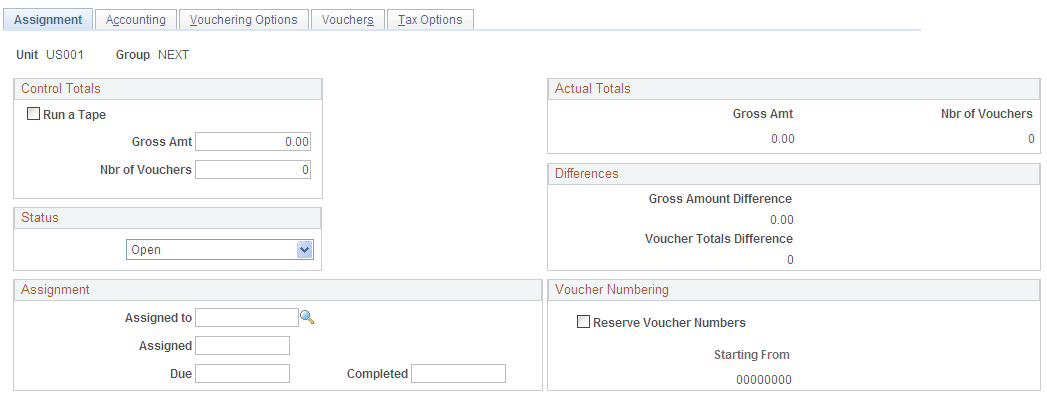Click the Voucher Totals Difference label
This screenshot has width=1047, height=397.
719,238
